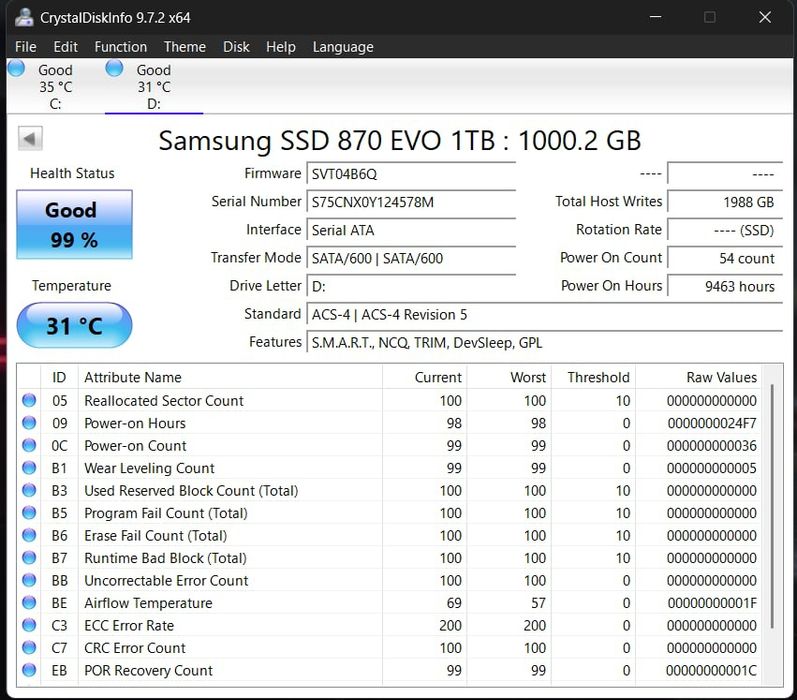Open the Function menu
The width and height of the screenshot is (797, 700).
(x=120, y=47)
